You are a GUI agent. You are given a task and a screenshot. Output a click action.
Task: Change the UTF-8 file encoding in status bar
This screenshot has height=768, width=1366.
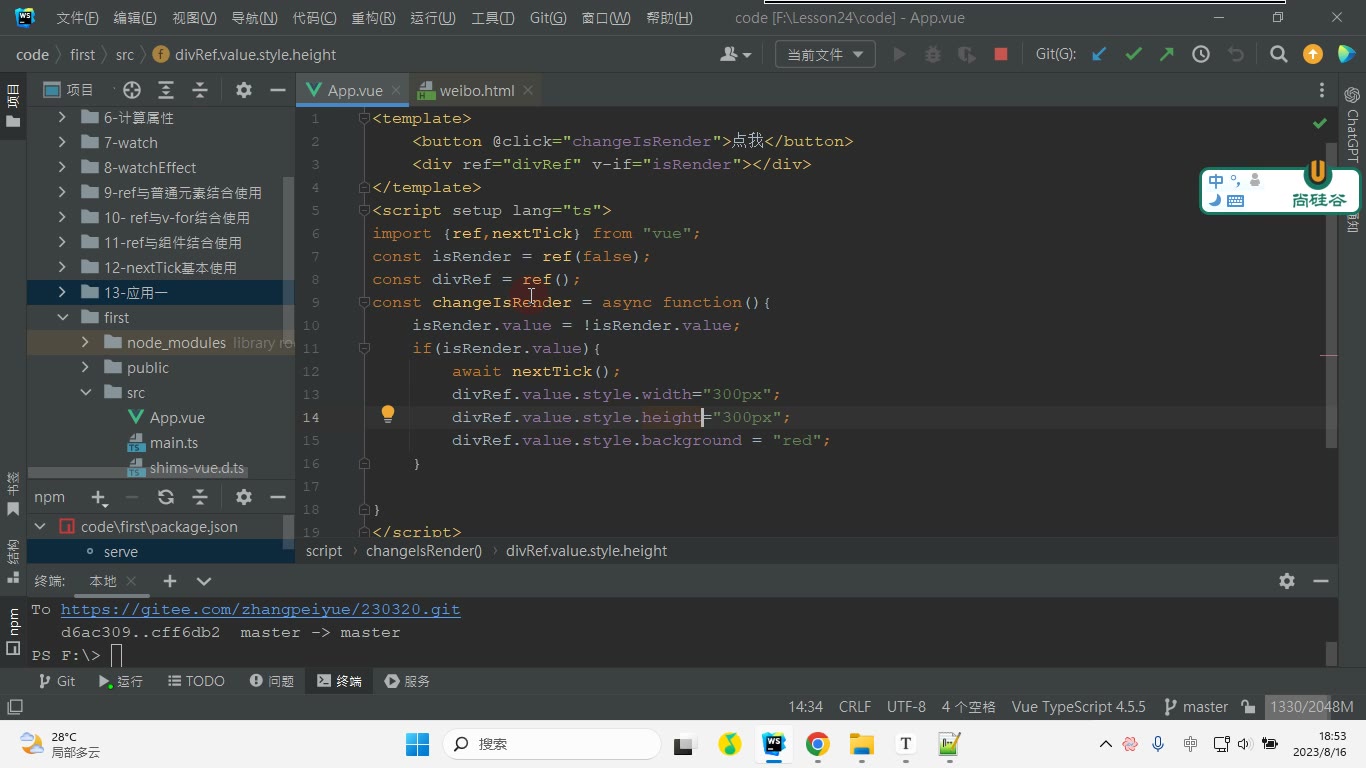[x=906, y=707]
